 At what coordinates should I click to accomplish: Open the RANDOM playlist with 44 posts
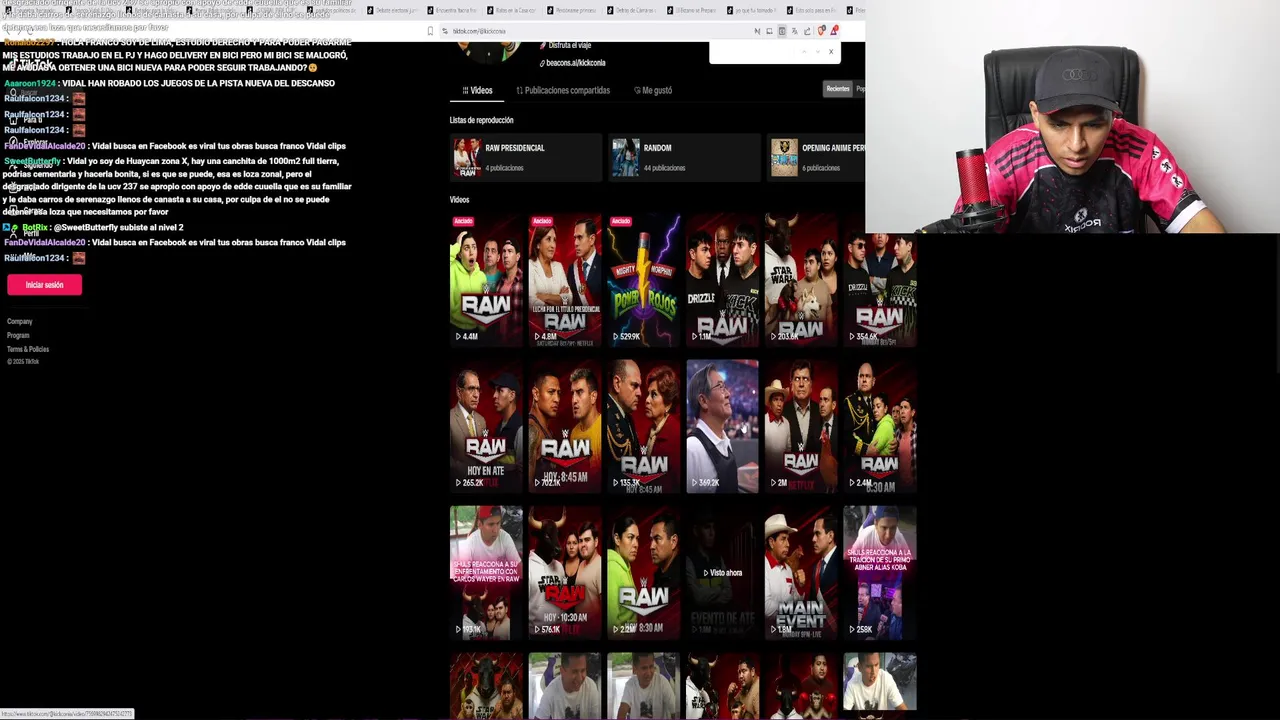coord(685,158)
